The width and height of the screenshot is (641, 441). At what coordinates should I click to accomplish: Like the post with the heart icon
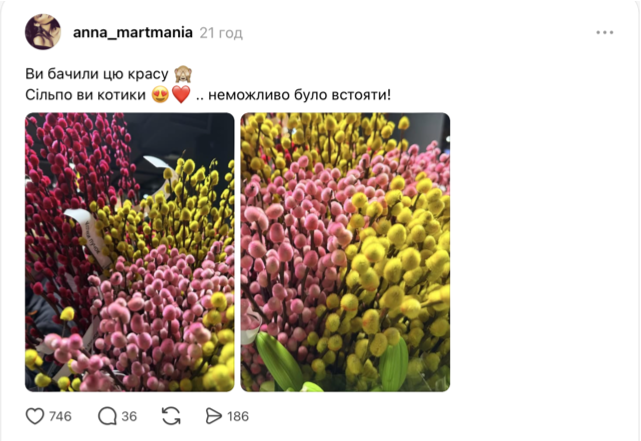[35, 416]
